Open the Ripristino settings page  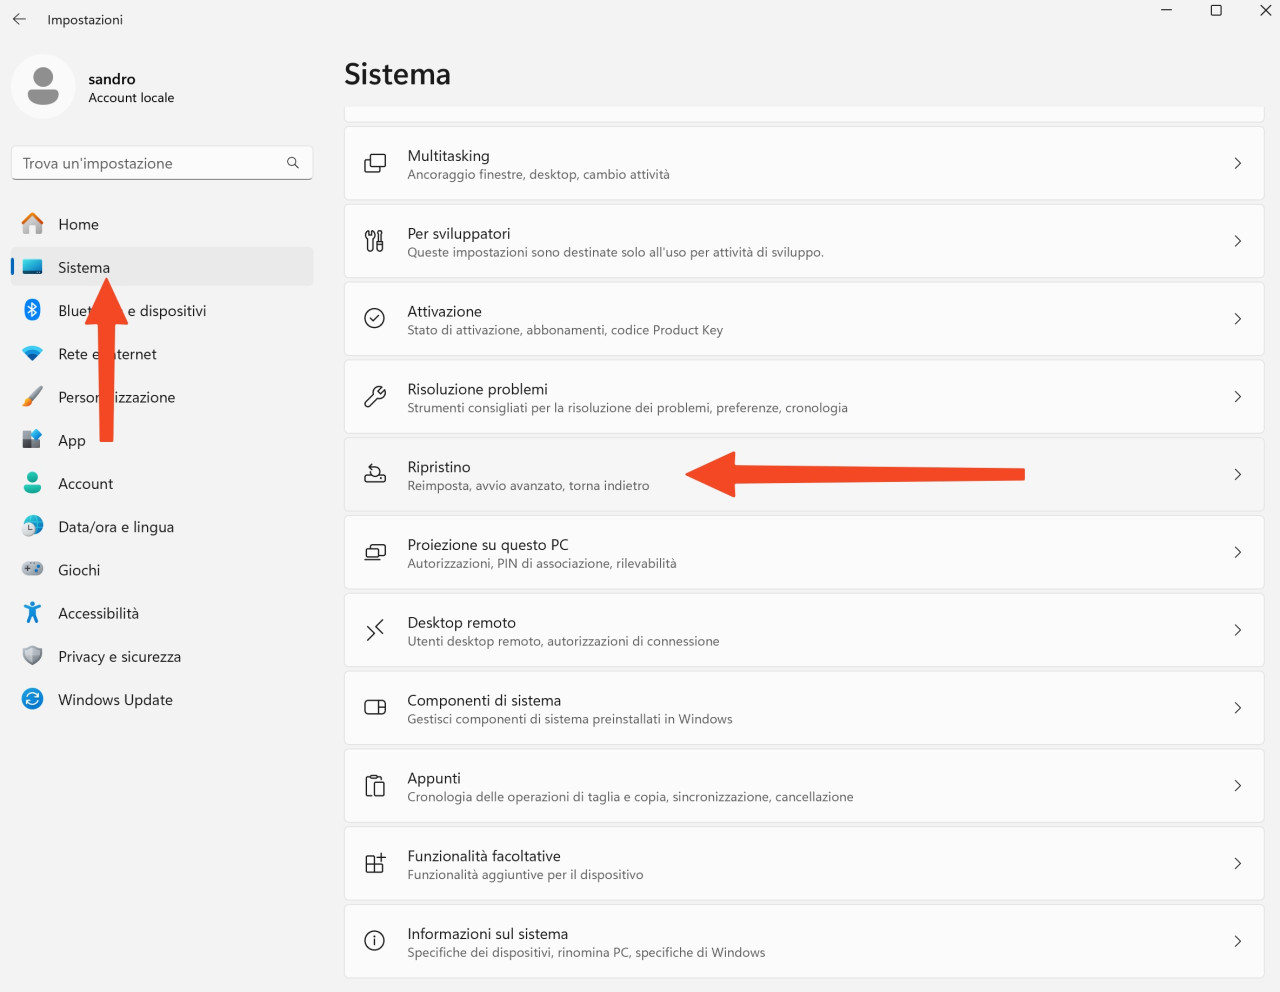pyautogui.click(x=804, y=475)
